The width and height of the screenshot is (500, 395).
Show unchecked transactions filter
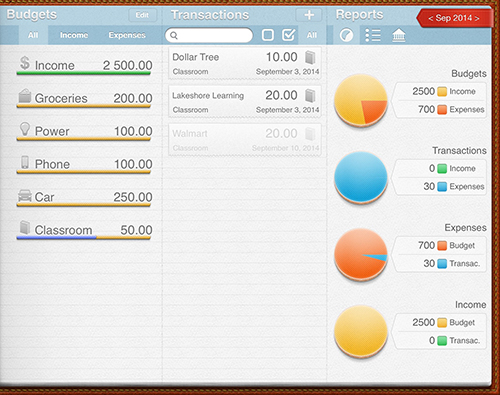(x=268, y=35)
